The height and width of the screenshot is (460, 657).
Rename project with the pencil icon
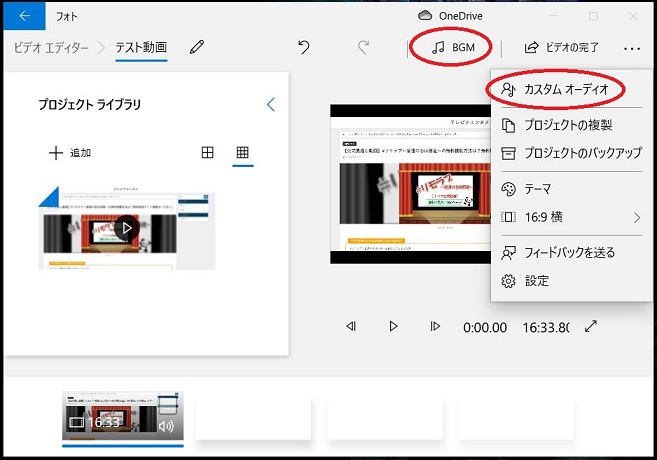(197, 47)
